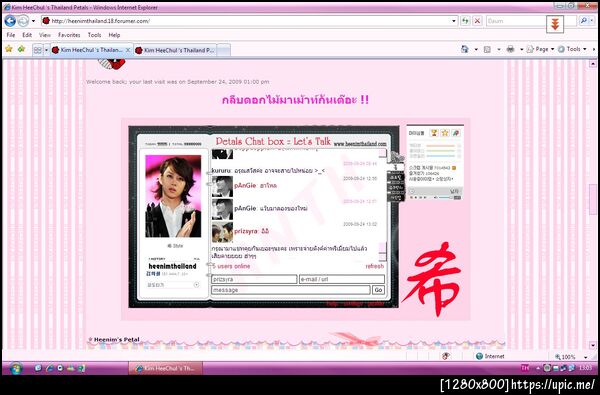
Task: Click the third icon in music widget header
Action: (455, 133)
